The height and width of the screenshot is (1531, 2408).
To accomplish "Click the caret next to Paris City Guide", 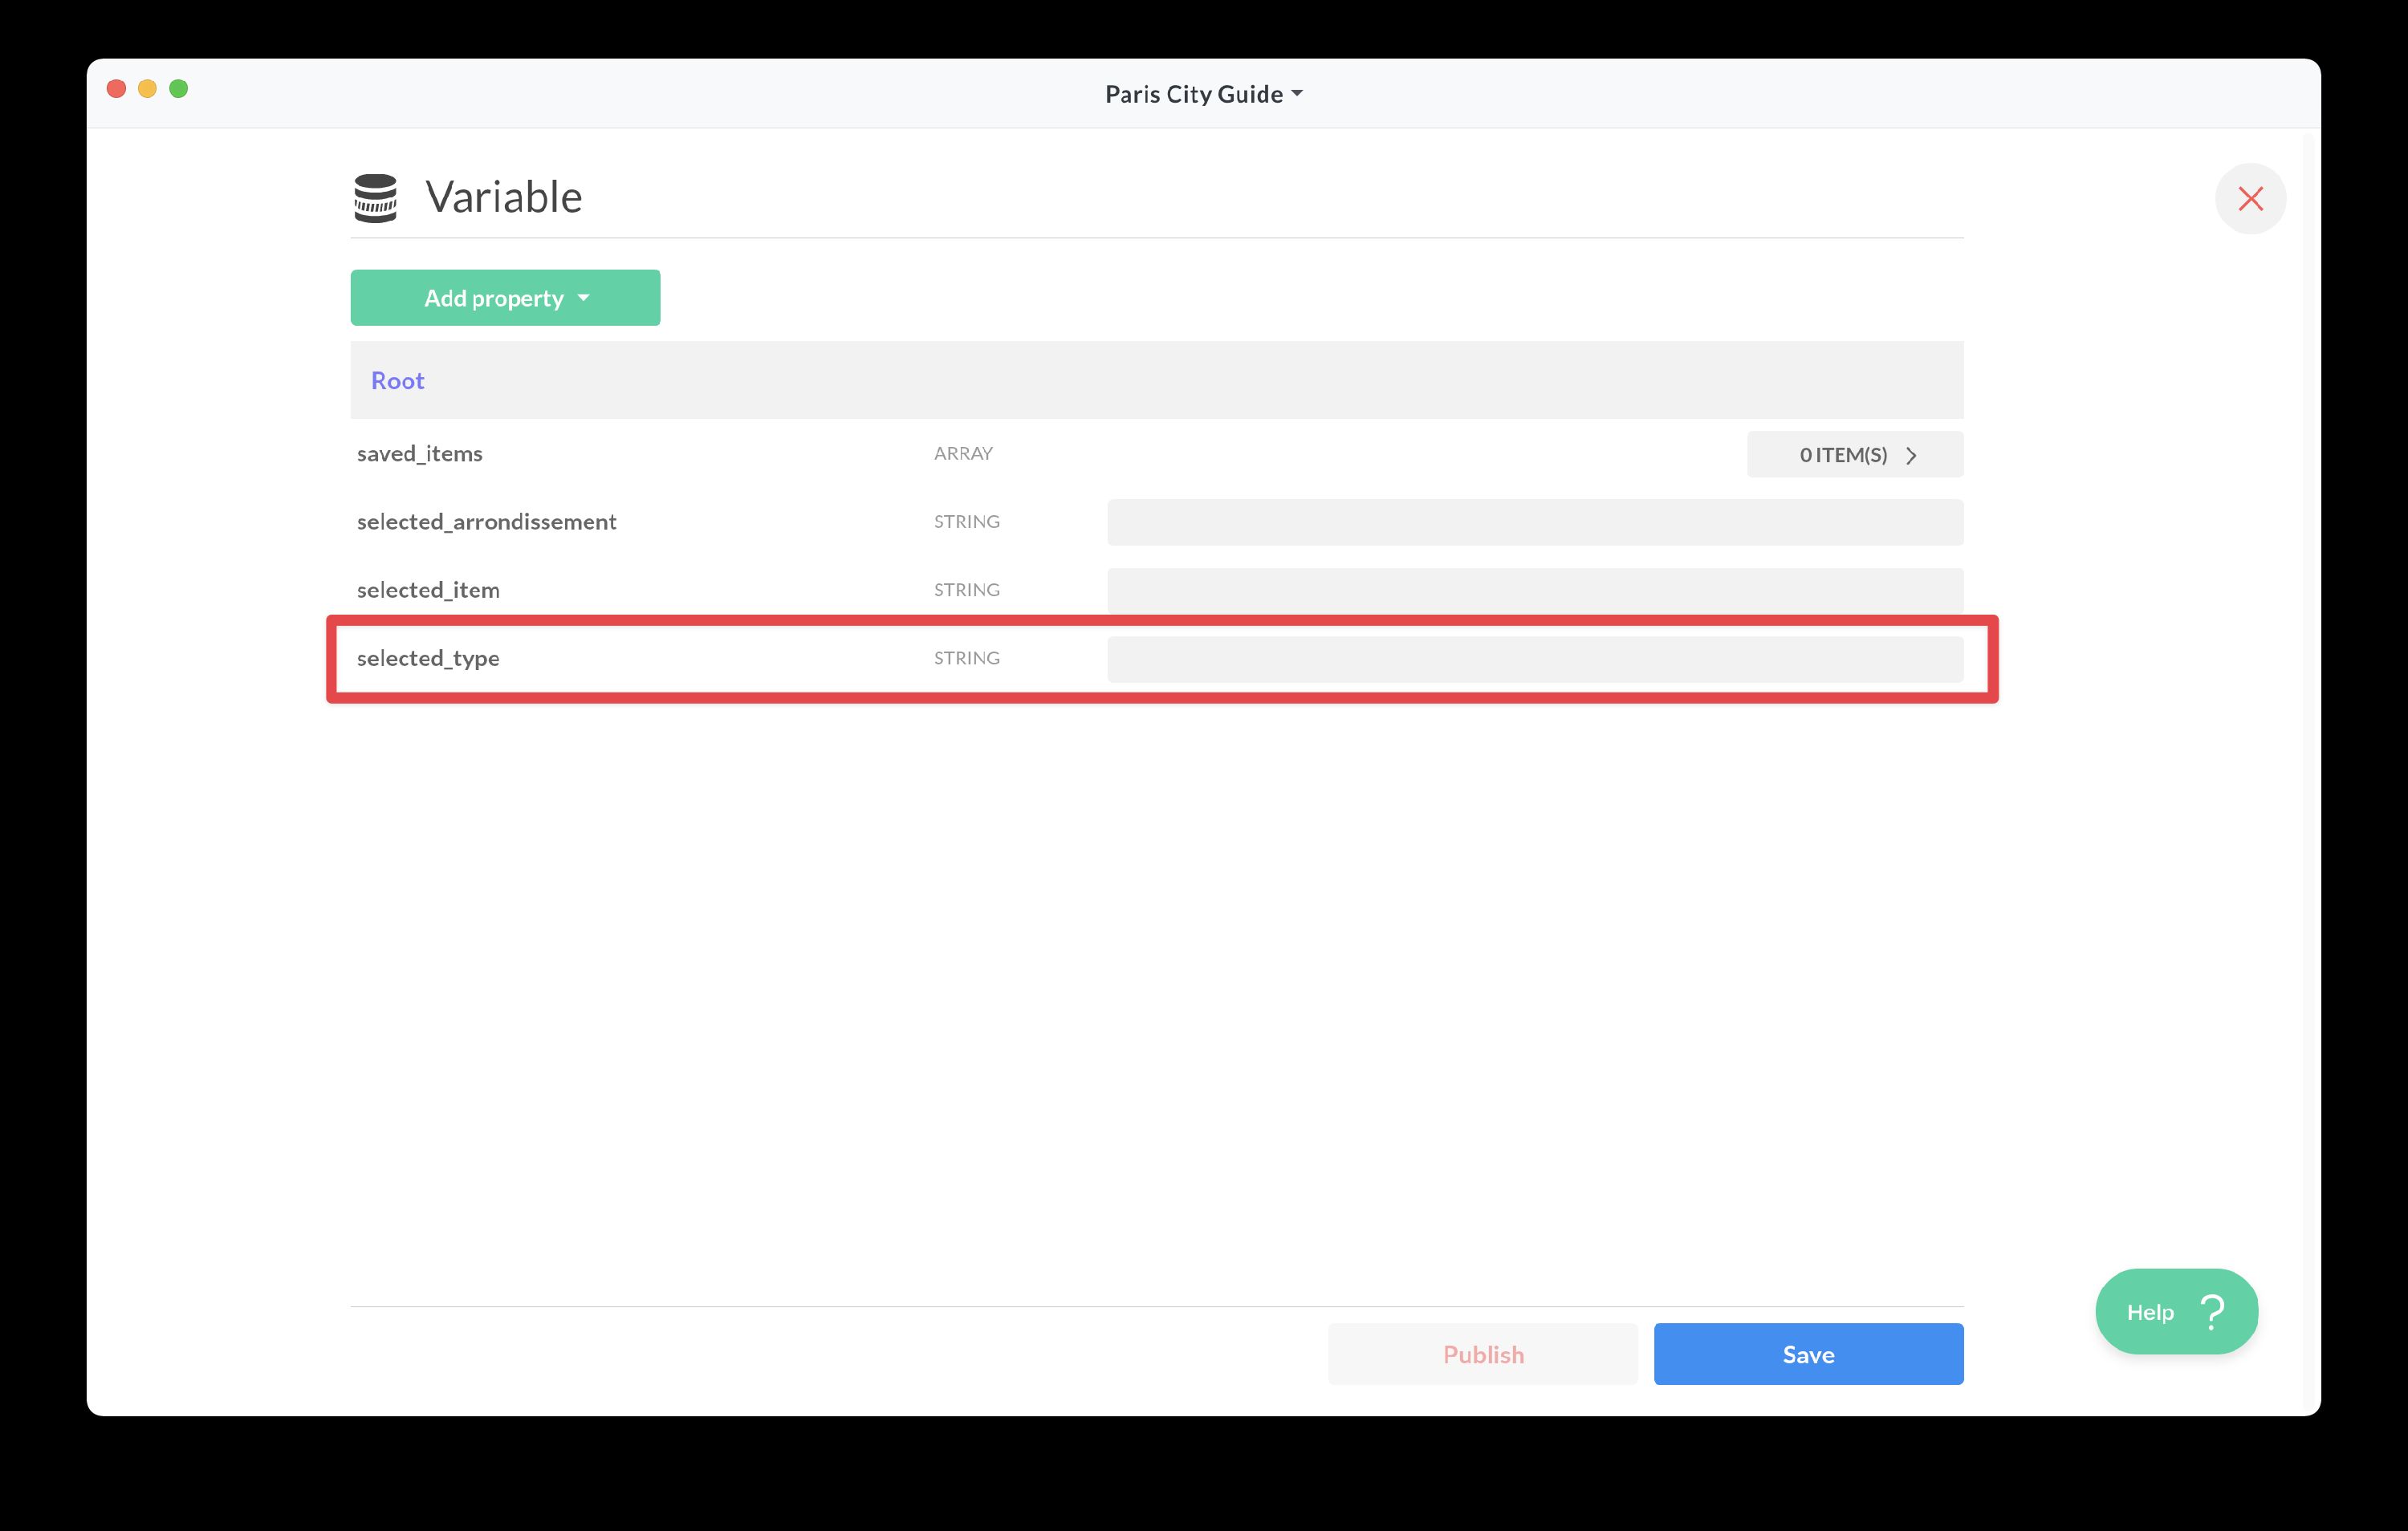I will tap(1297, 93).
